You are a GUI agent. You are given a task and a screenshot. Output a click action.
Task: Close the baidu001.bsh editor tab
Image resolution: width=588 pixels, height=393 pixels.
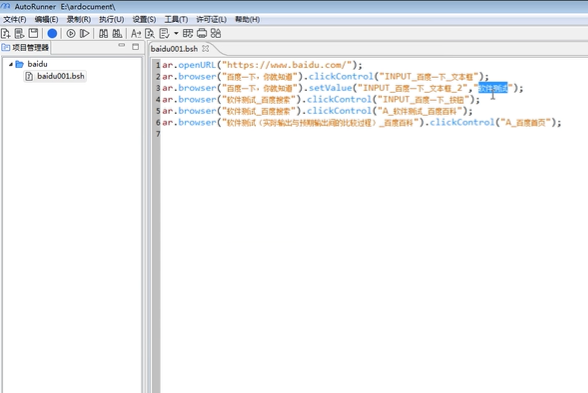pos(205,48)
